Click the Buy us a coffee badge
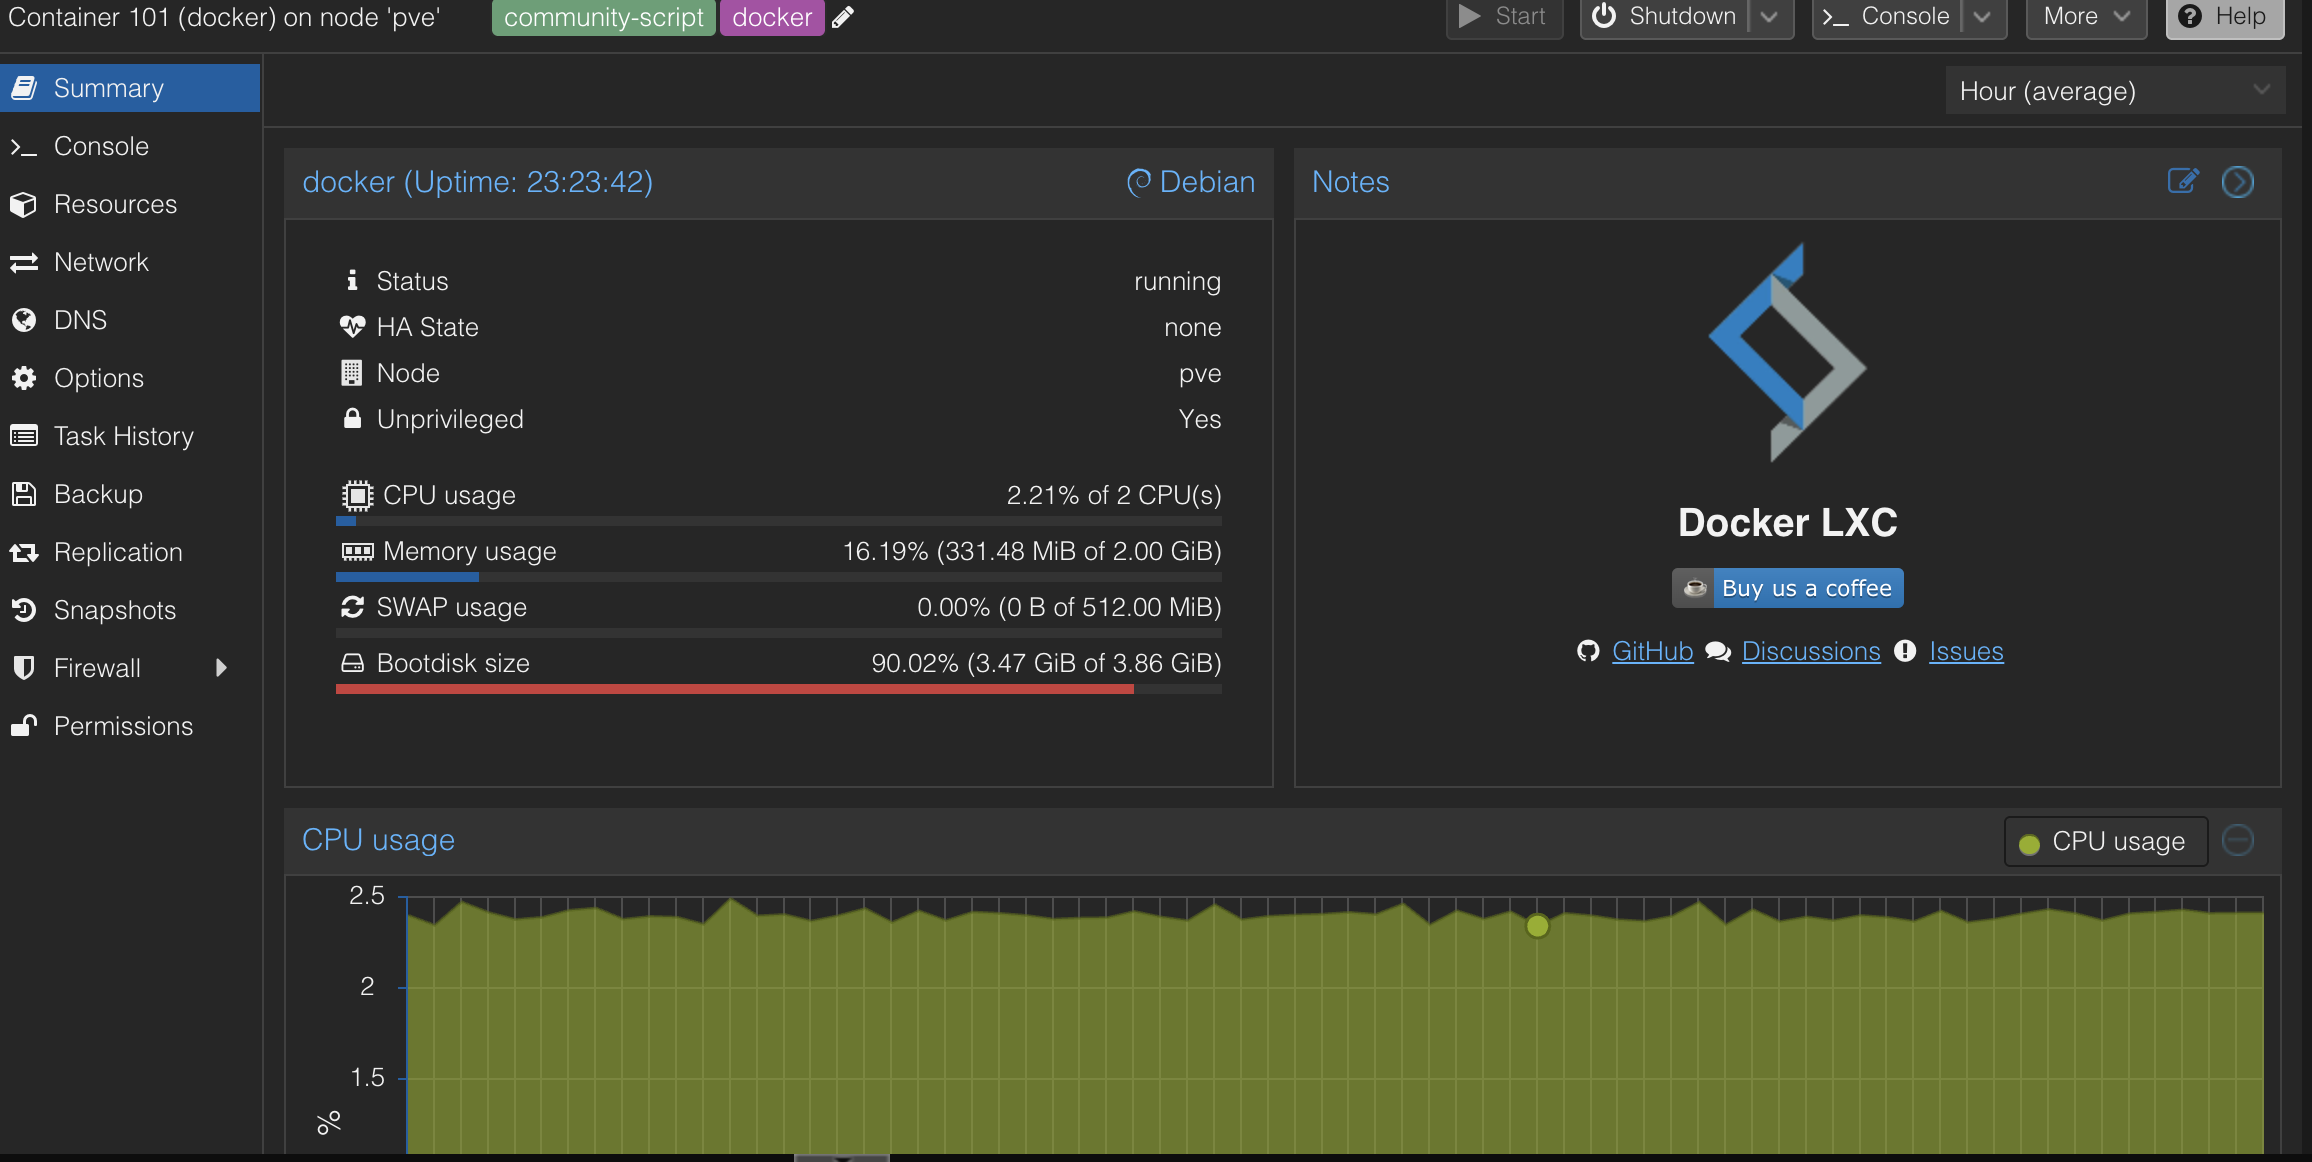Screen dimensions: 2312x1162 click(1788, 588)
